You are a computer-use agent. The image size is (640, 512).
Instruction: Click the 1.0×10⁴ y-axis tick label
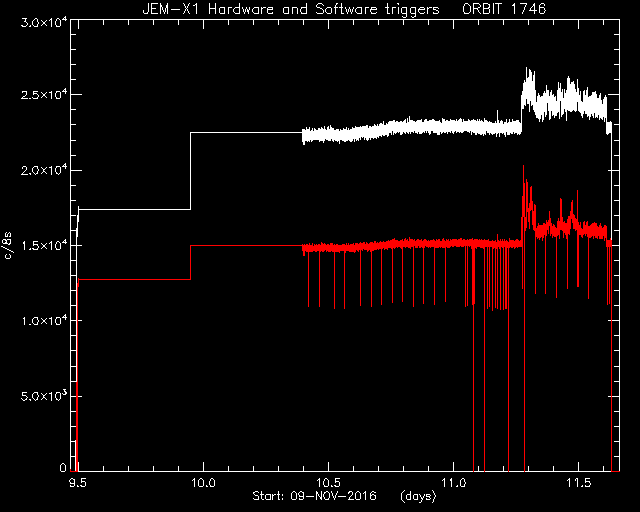[x=44, y=321]
